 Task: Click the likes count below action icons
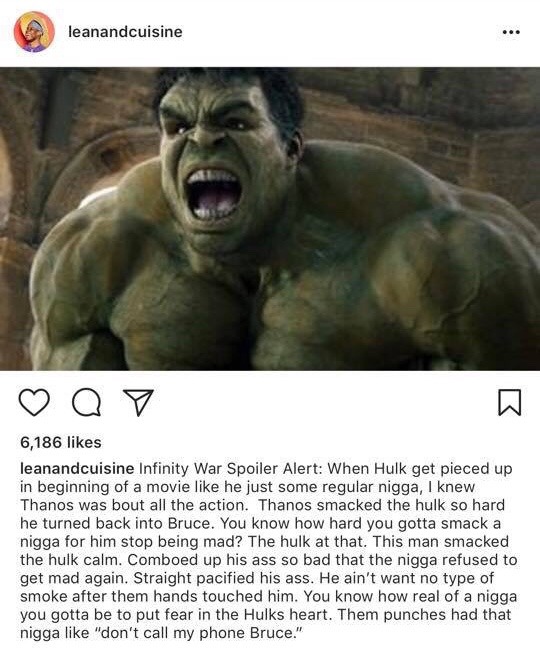click(x=61, y=442)
